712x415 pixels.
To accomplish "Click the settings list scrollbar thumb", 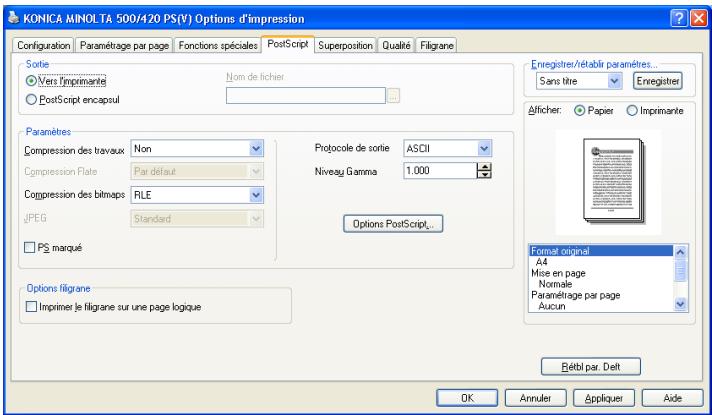I will (680, 271).
